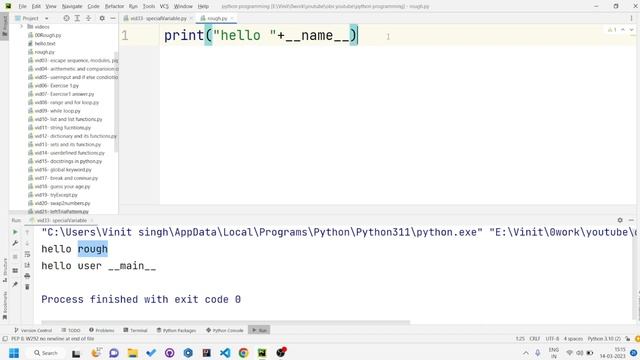The width and height of the screenshot is (640, 360).
Task: Open the VCS menu
Action: 164,7
